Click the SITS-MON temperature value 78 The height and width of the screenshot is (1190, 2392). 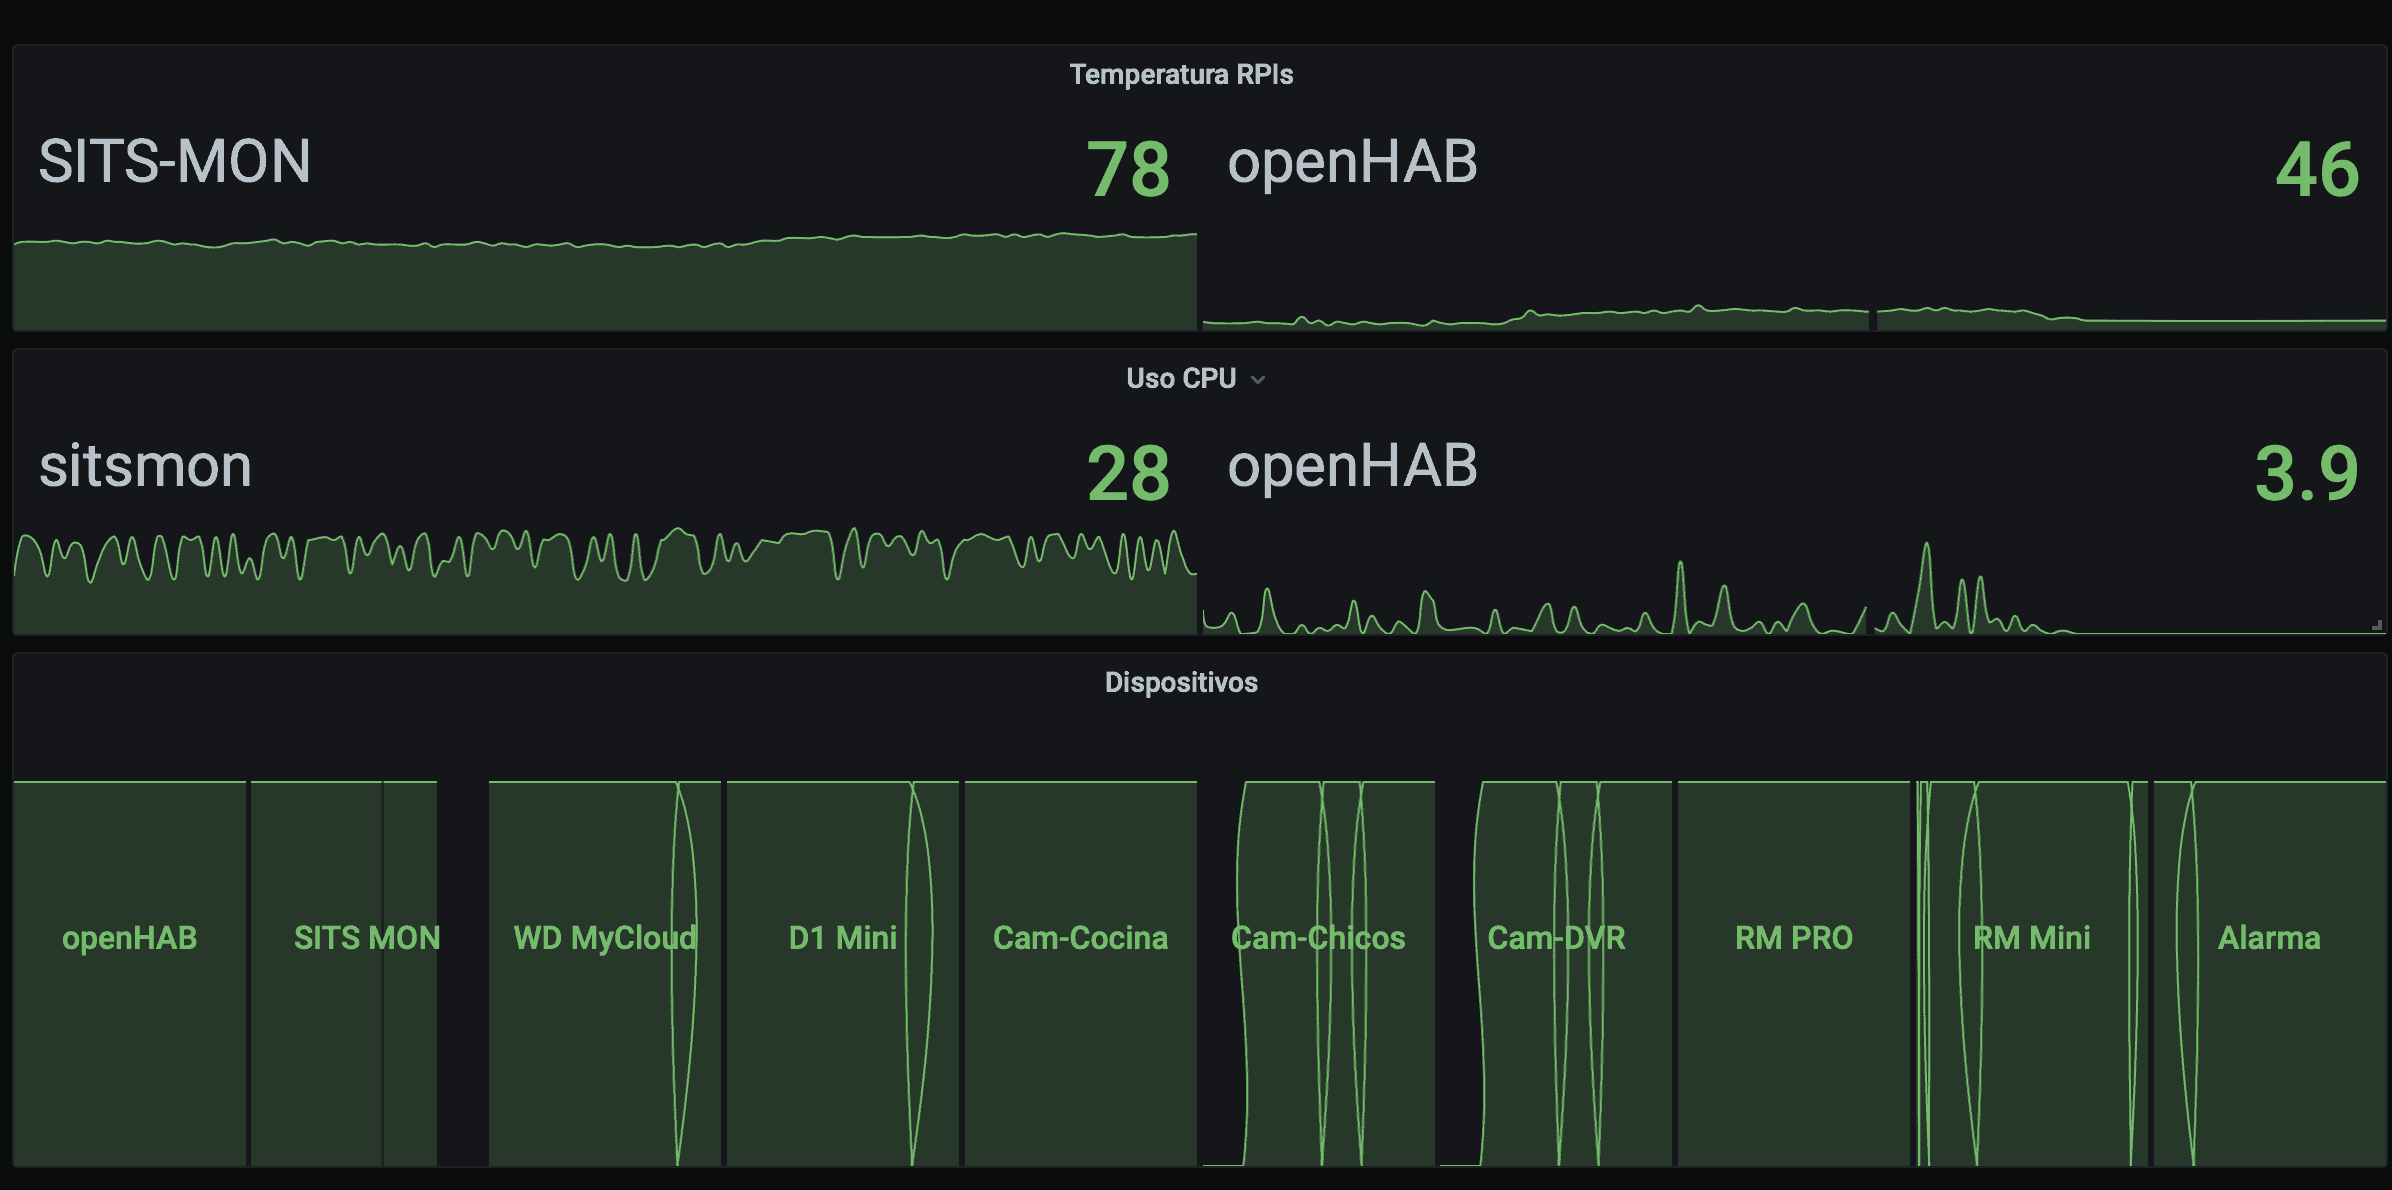tap(1128, 169)
